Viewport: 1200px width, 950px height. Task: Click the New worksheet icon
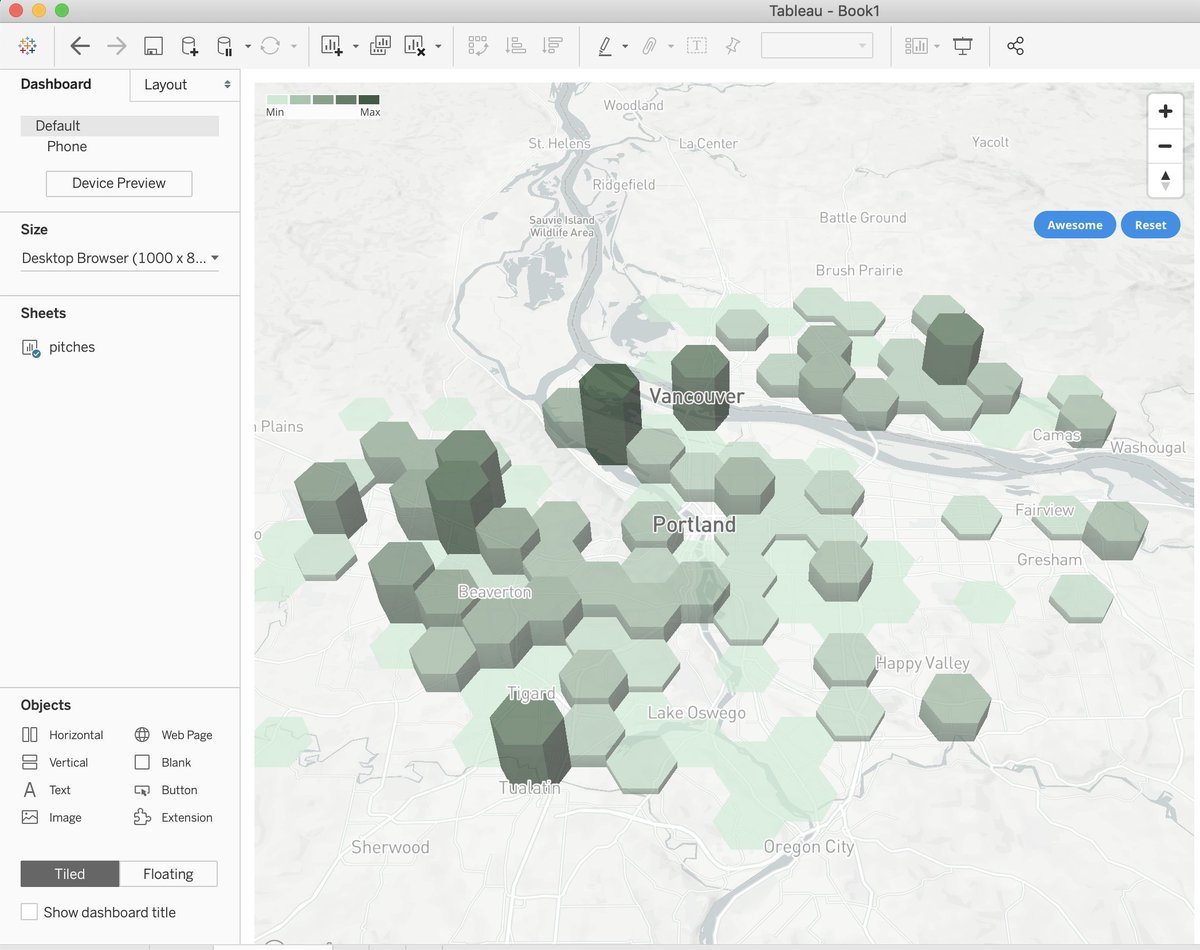332,46
